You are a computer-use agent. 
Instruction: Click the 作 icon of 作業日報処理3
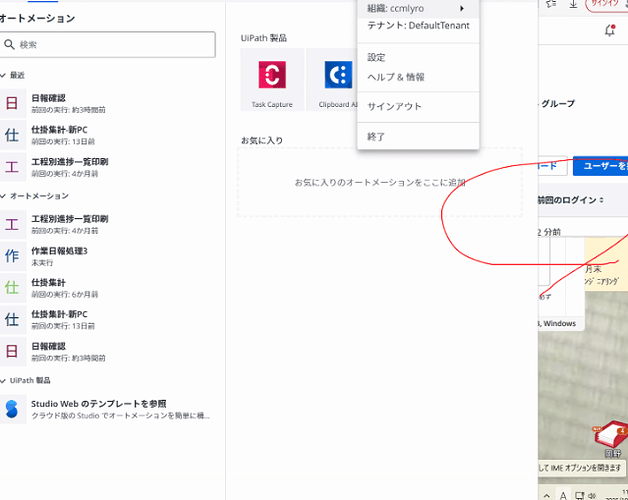[12, 256]
